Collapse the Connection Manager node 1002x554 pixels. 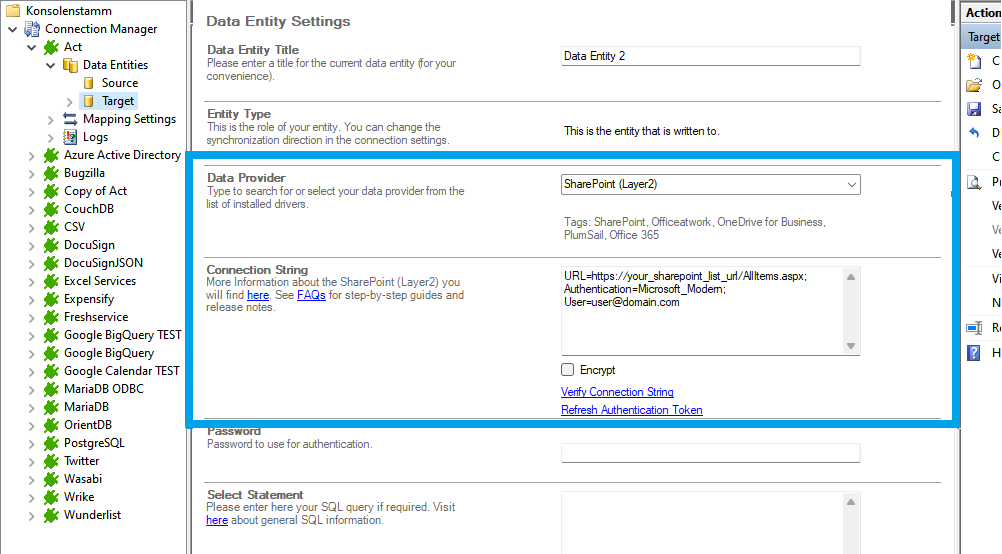(x=13, y=29)
